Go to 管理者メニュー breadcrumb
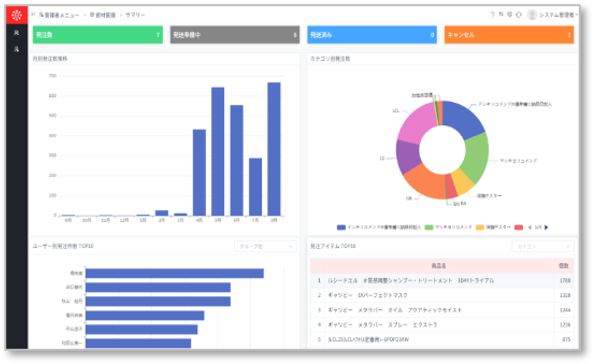The image size is (594, 364). tap(59, 15)
